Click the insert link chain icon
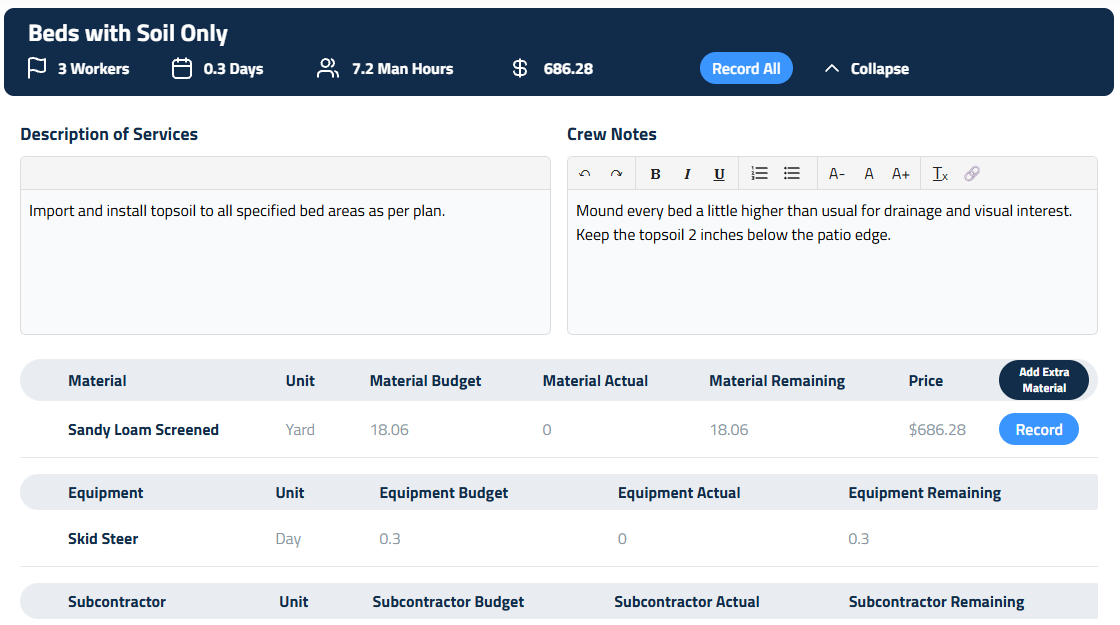This screenshot has width=1120, height=625. click(972, 174)
